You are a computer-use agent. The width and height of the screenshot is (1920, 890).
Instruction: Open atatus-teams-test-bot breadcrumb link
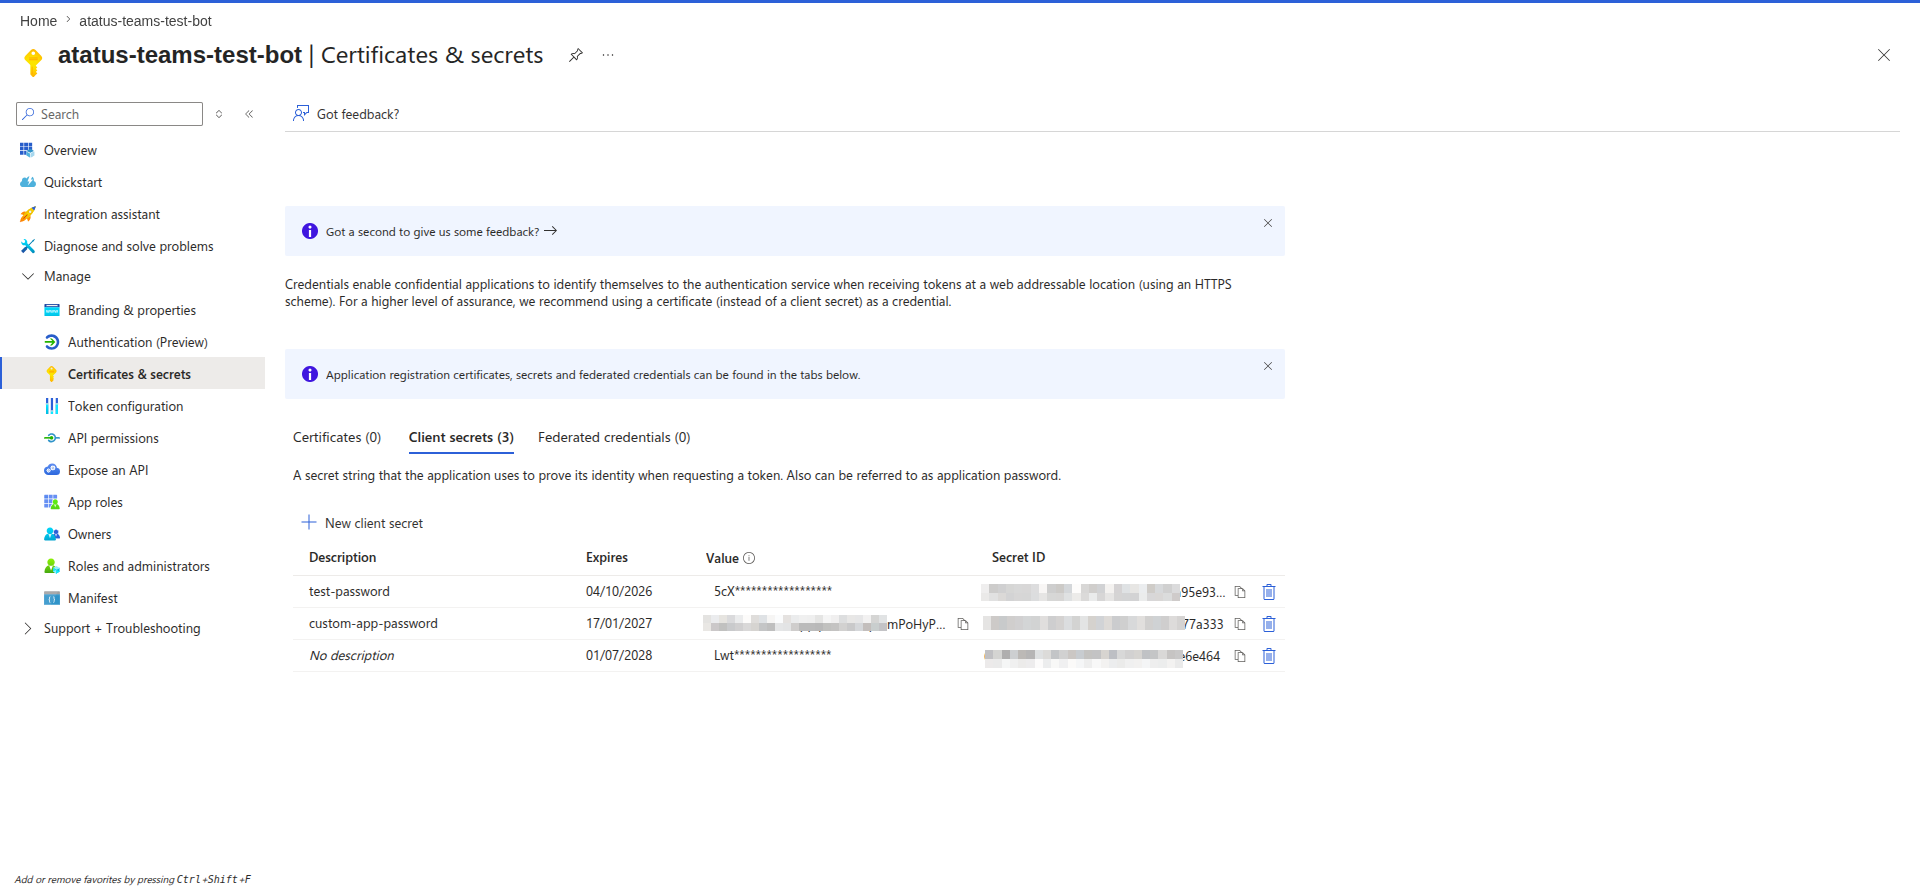click(145, 21)
